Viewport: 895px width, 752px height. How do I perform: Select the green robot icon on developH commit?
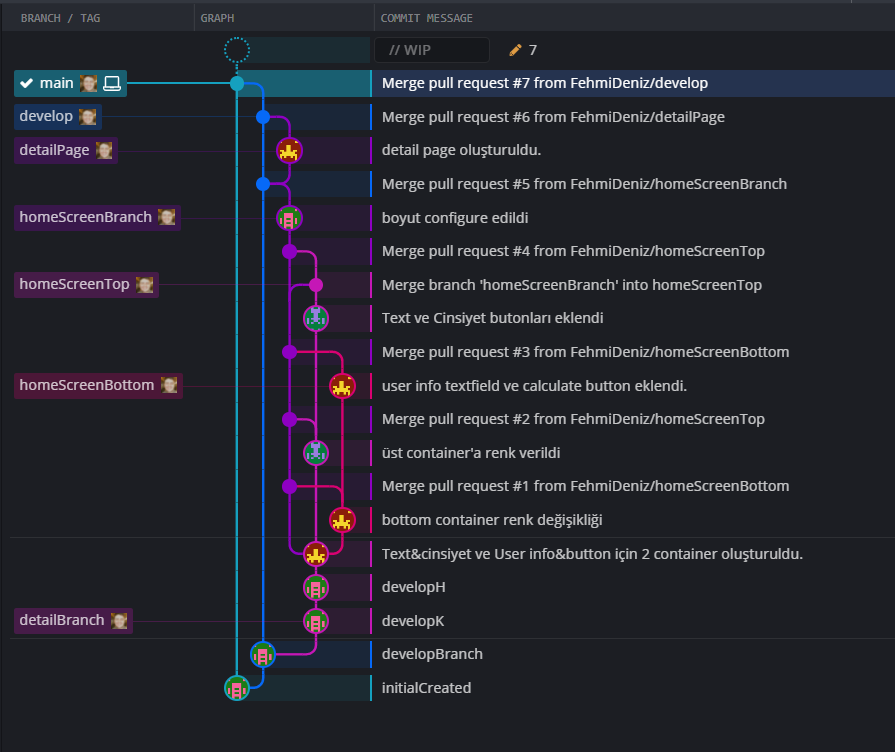pyautogui.click(x=316, y=587)
